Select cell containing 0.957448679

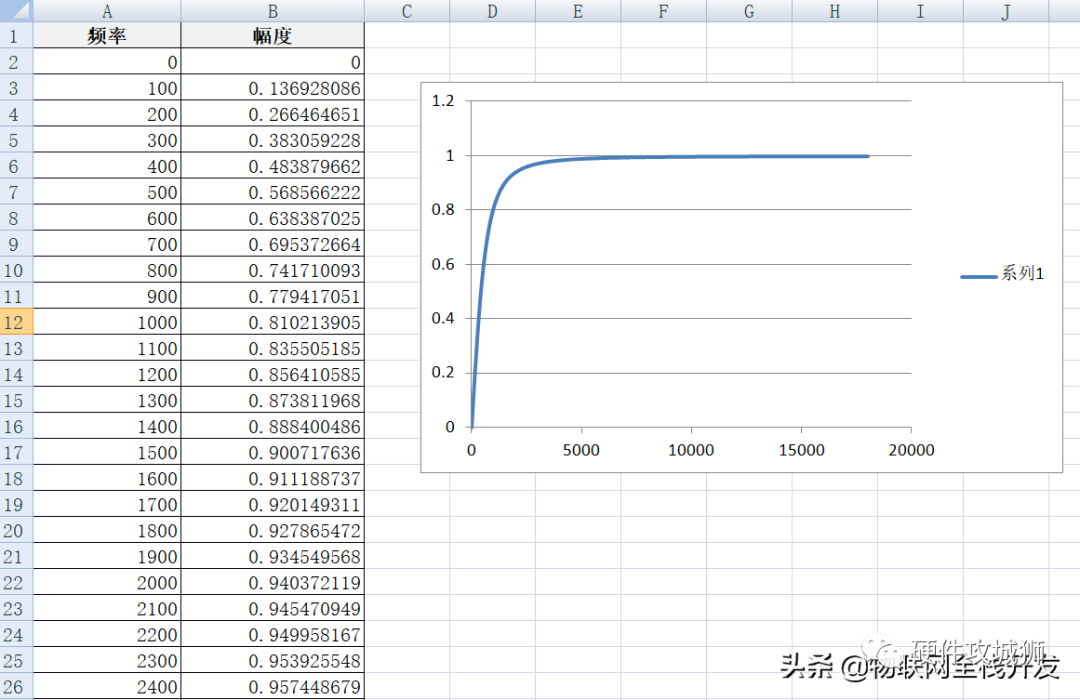coord(273,687)
